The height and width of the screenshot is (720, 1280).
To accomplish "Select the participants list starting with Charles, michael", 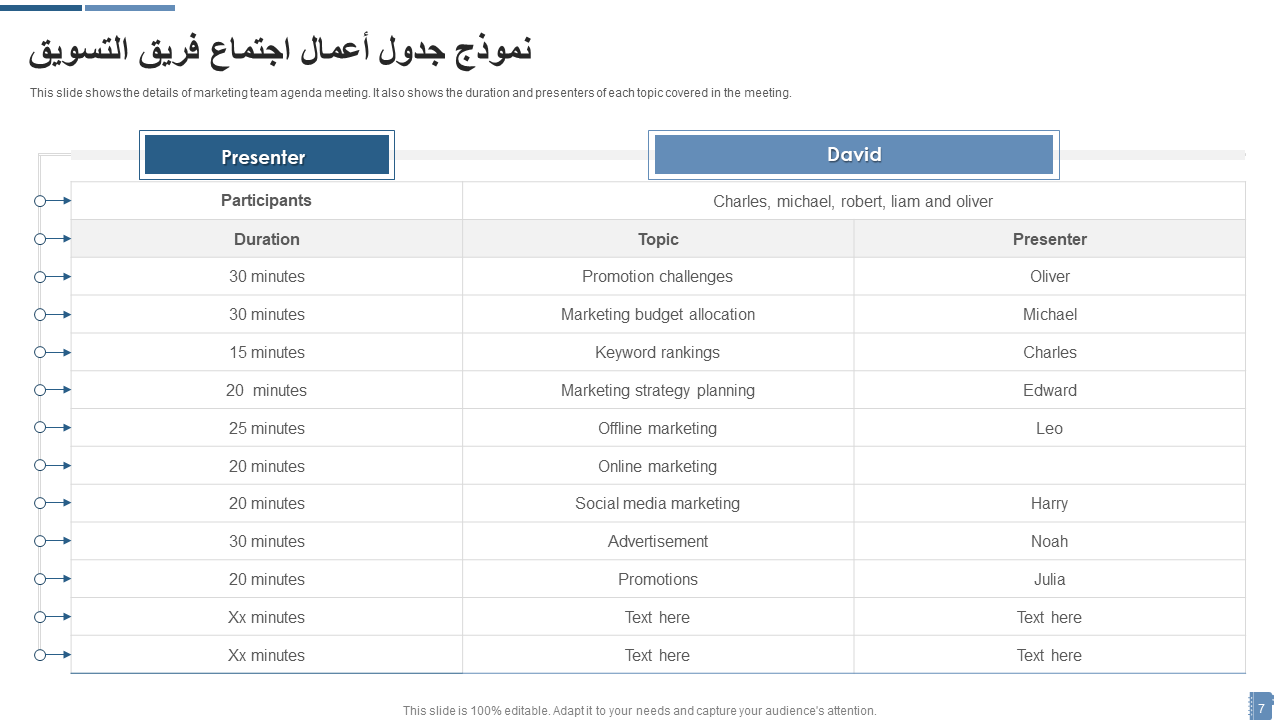I will tap(853, 201).
